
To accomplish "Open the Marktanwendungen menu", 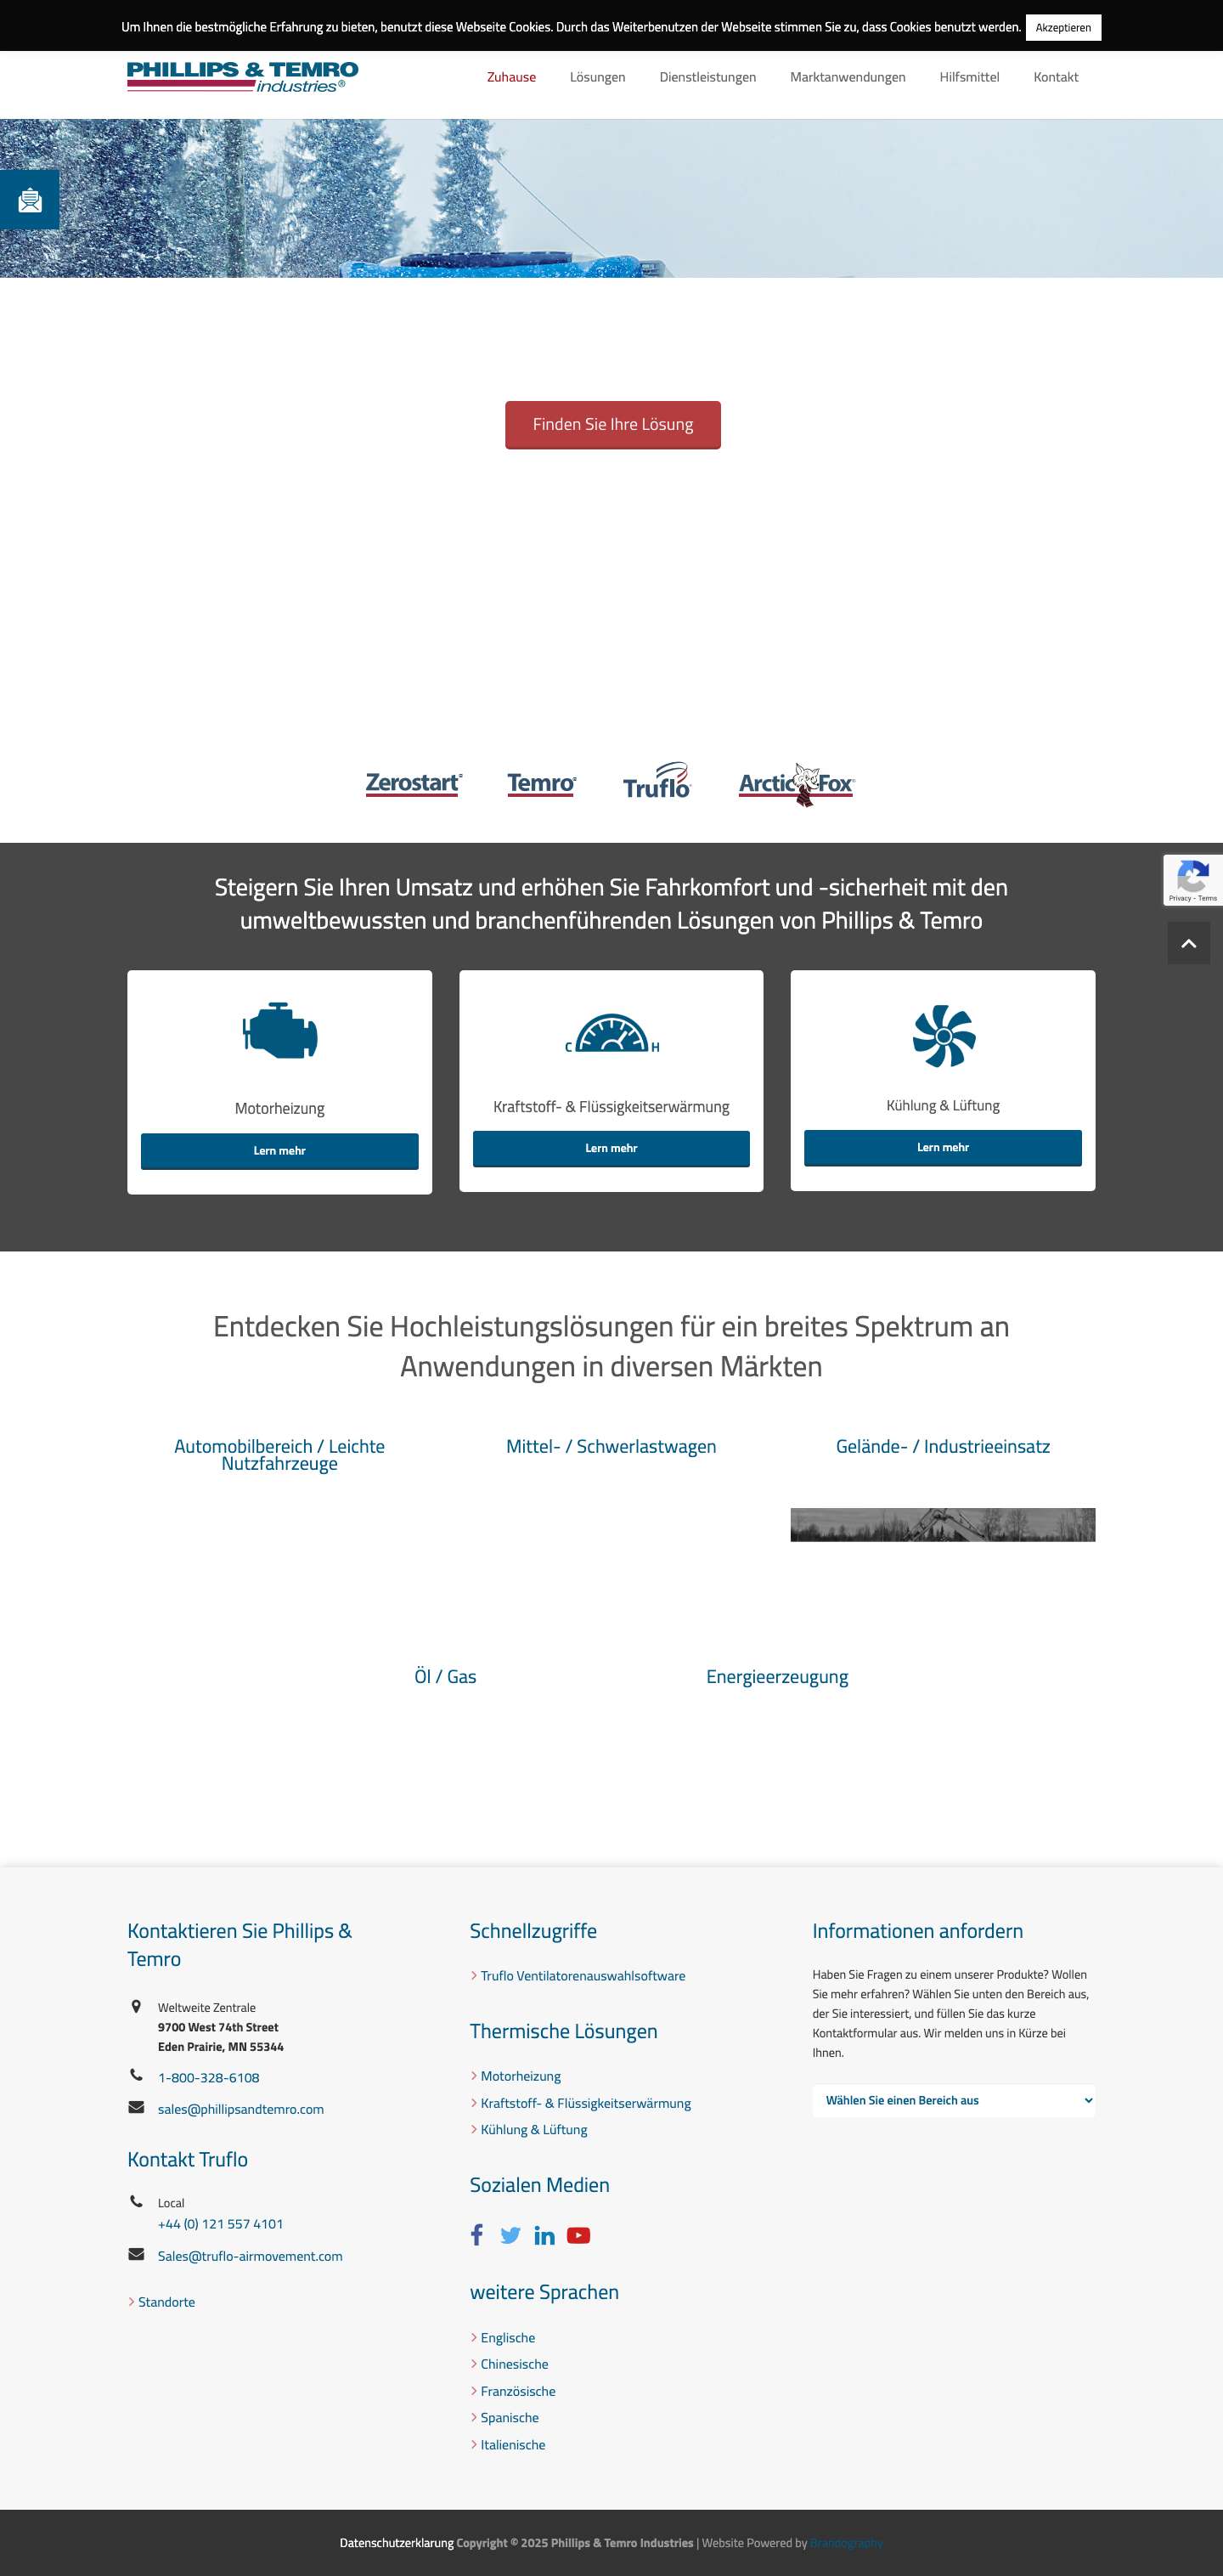I will (x=847, y=77).
